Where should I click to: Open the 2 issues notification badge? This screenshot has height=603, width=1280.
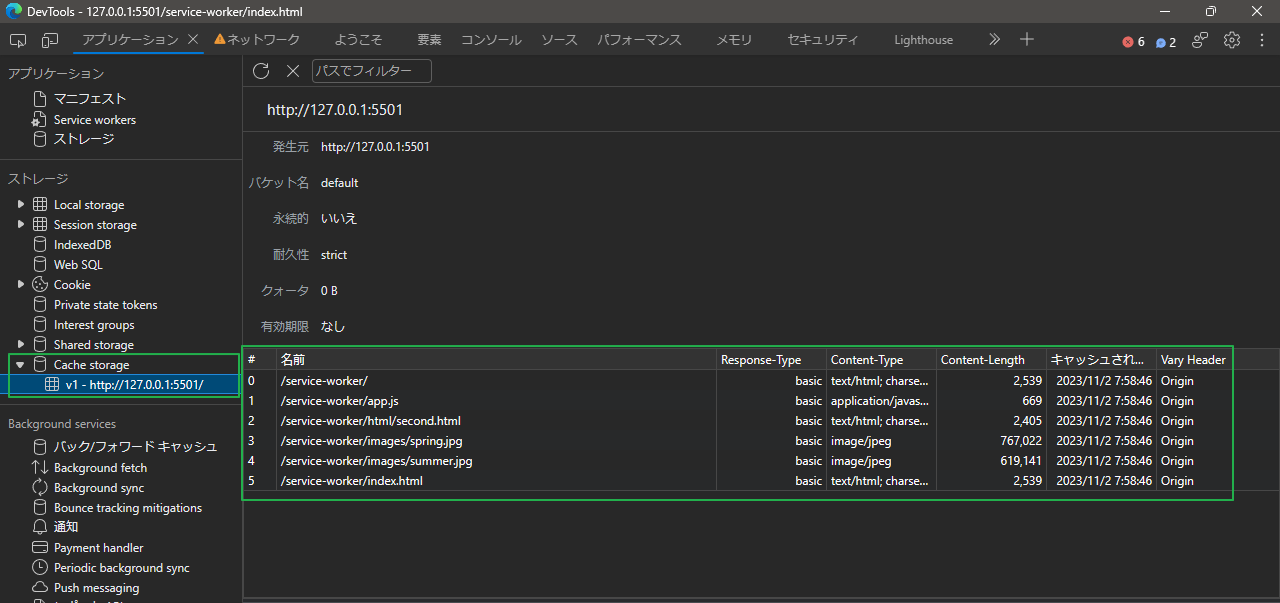coord(1165,43)
